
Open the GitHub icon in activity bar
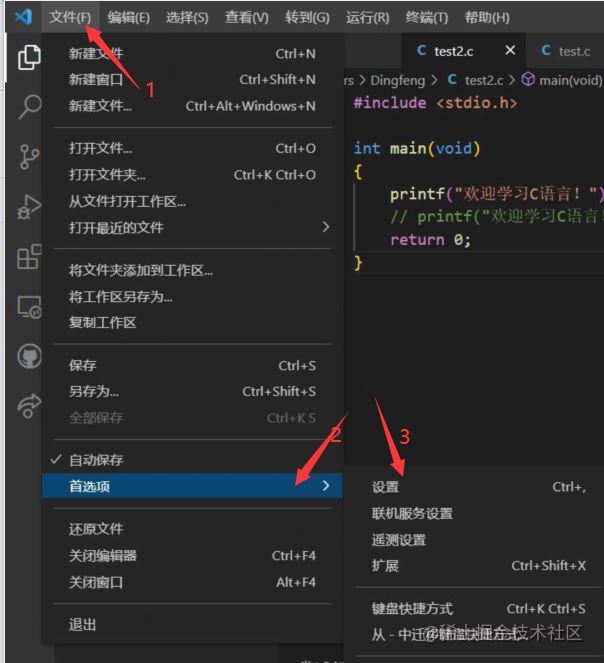tap(29, 356)
